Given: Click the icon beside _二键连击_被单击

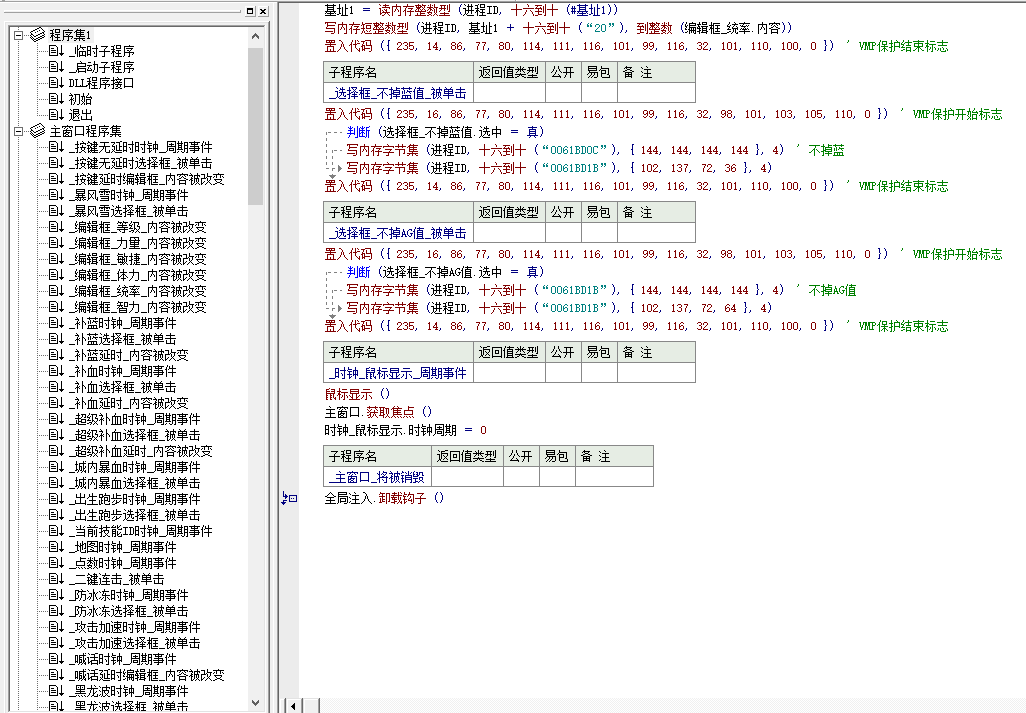Looking at the screenshot, I should click(x=56, y=579).
